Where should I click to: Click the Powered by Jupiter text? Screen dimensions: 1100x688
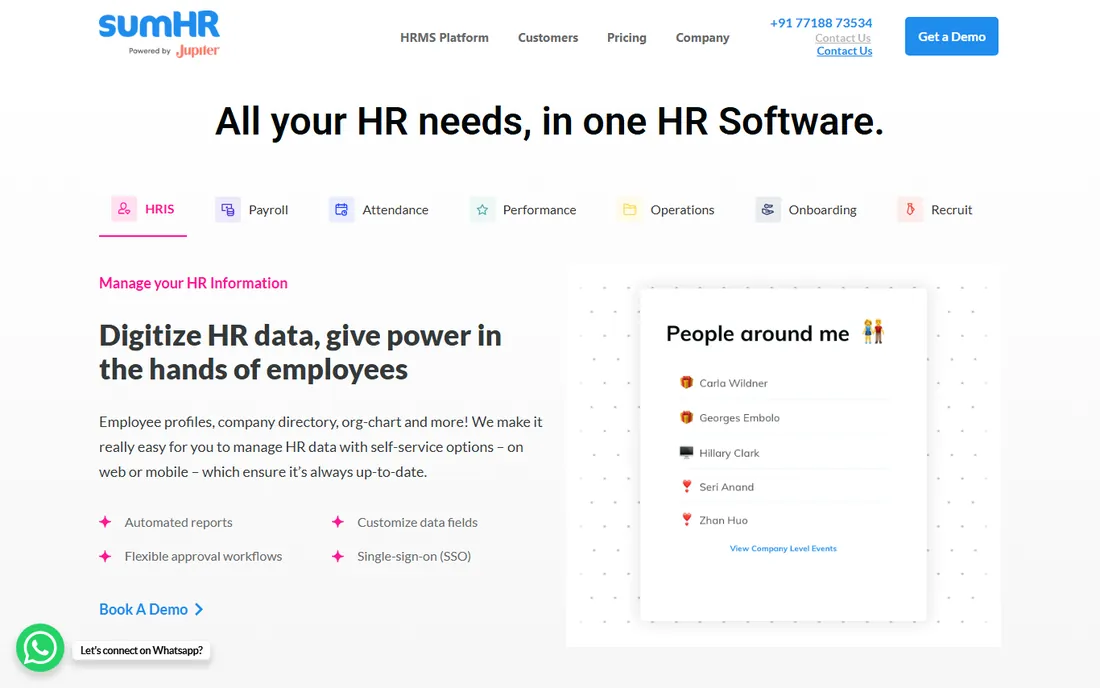pos(174,50)
